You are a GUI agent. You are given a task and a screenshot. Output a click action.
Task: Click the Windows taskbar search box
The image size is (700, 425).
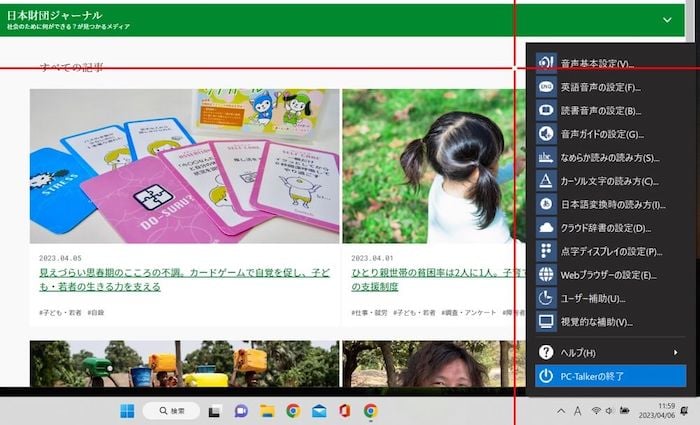coord(170,411)
